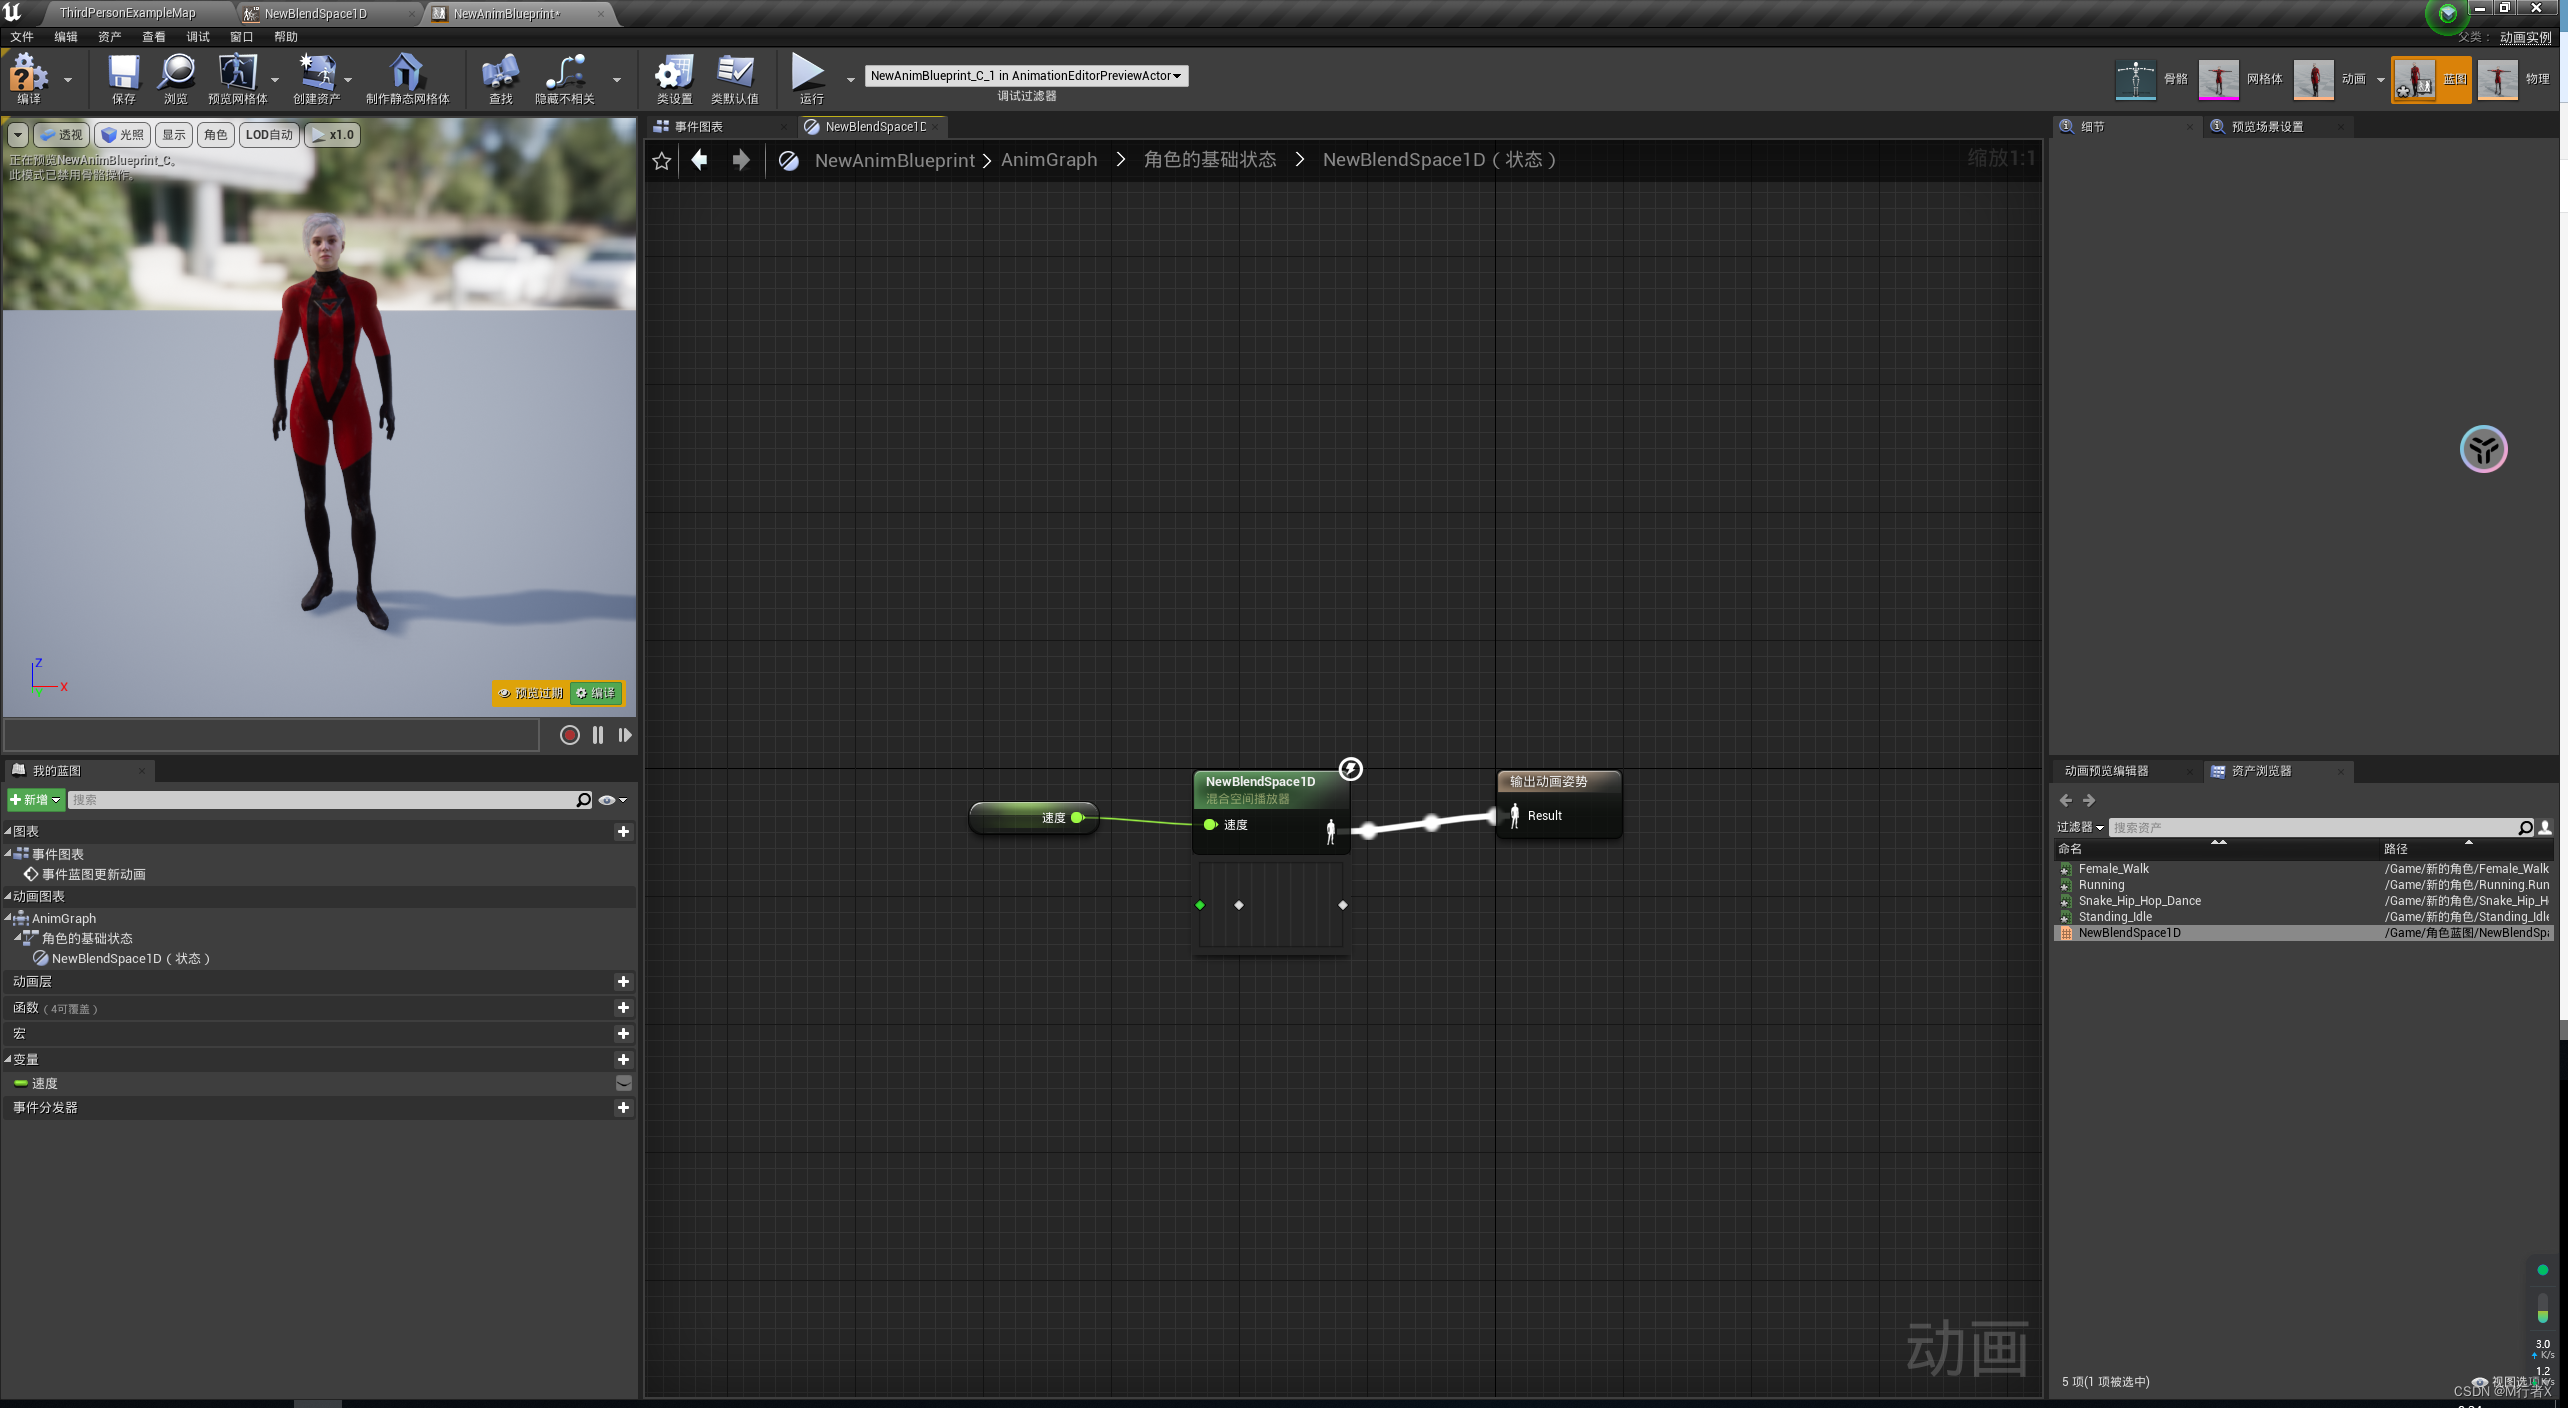Image resolution: width=2568 pixels, height=1408 pixels.
Task: Click the 角色的基础状态 breadcrumb link
Action: coord(1210,160)
